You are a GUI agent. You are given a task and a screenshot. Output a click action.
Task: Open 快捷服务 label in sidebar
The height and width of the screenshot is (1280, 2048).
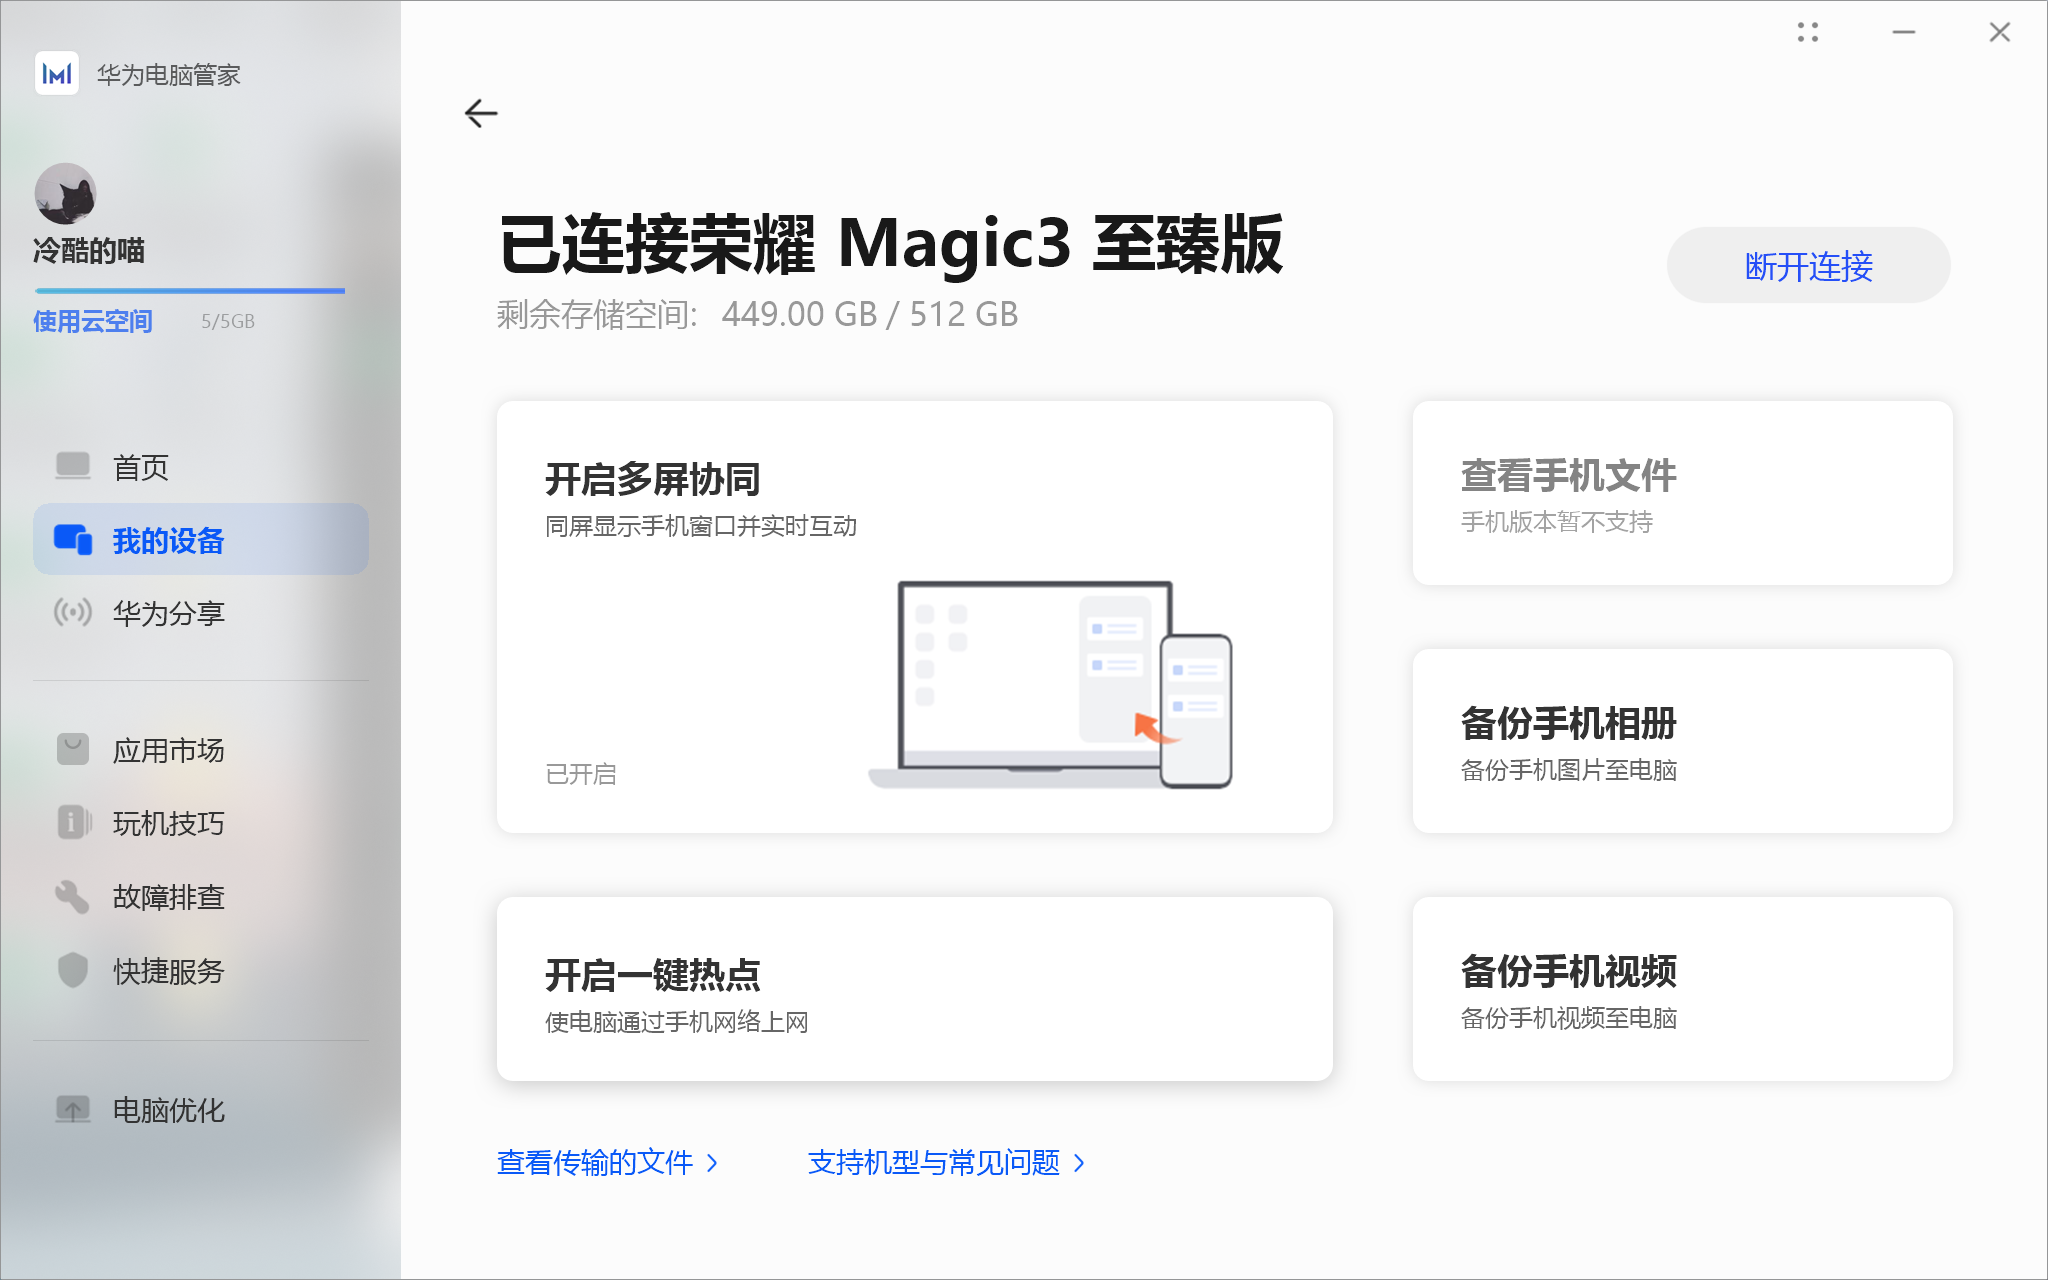tap(168, 970)
